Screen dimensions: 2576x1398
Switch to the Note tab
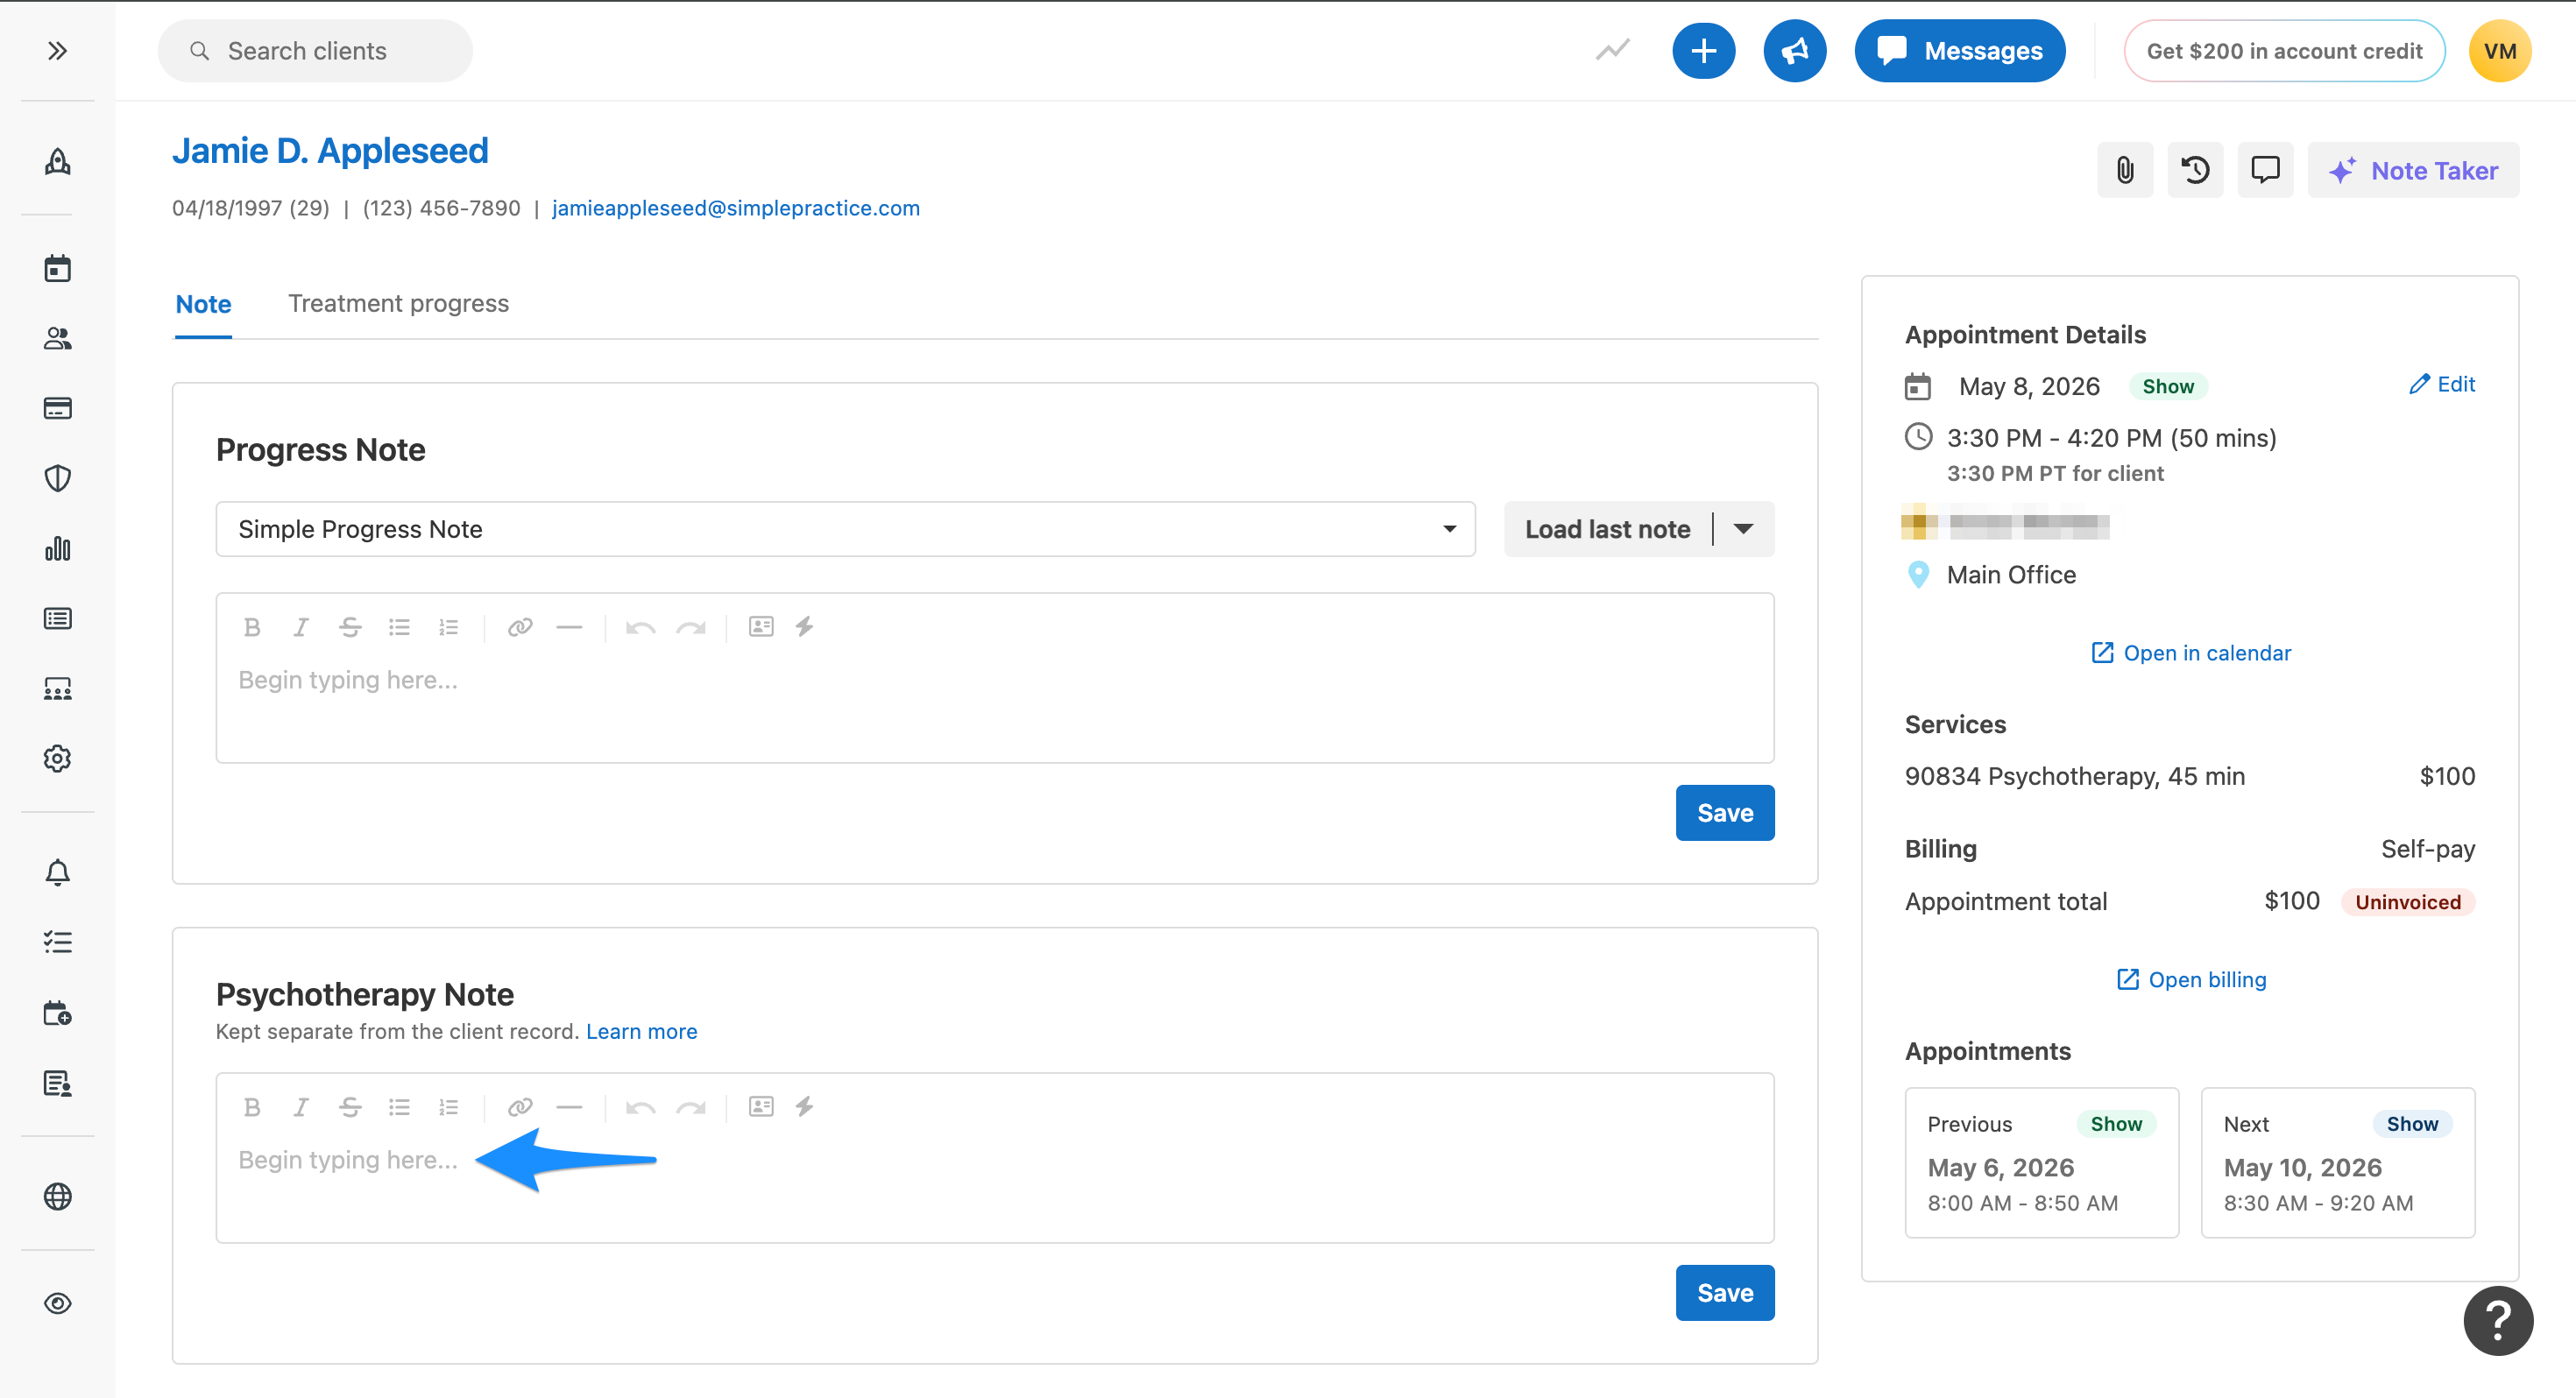pos(203,304)
